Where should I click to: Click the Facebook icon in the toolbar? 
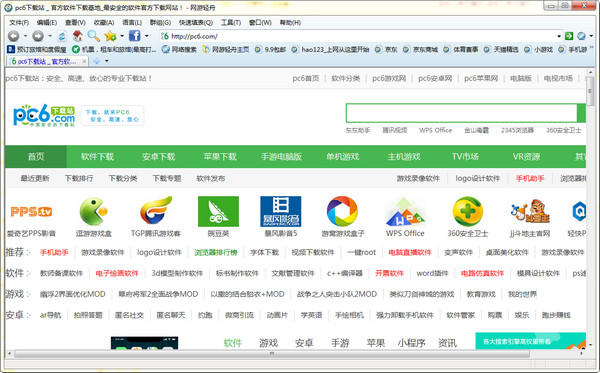pos(134,36)
